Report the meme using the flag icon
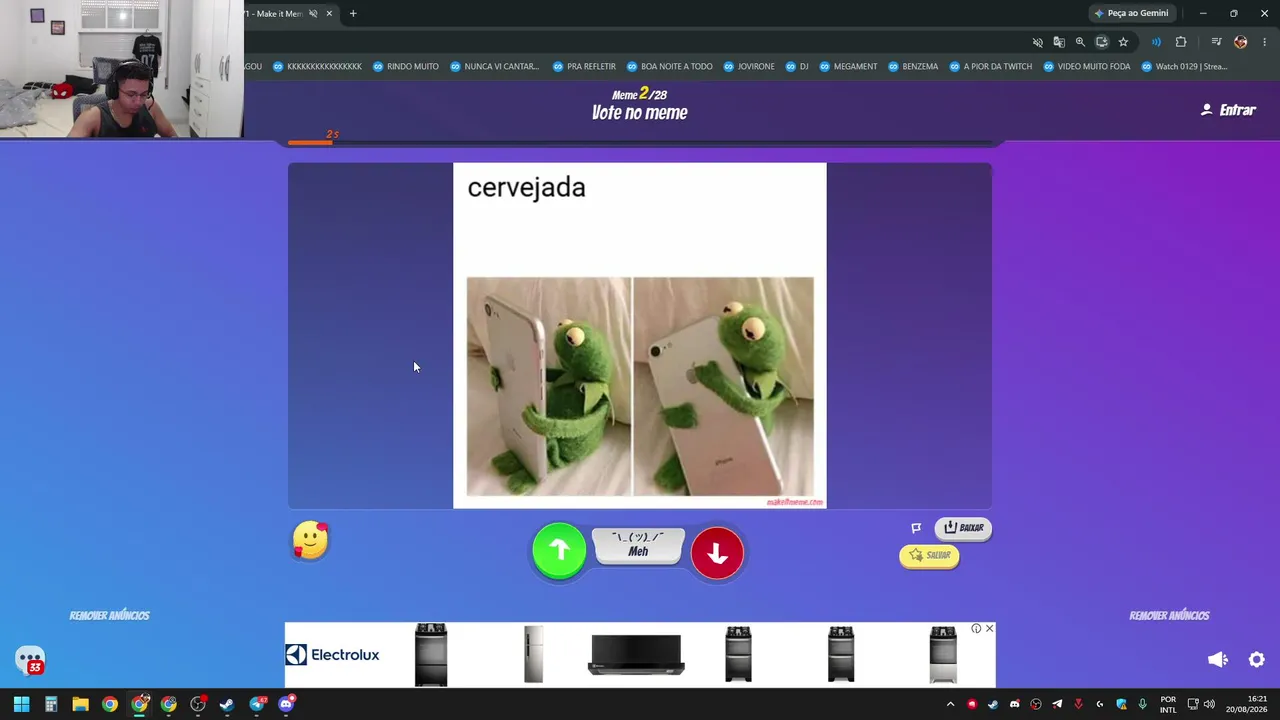Screen dimensions: 1280x720 [916, 528]
